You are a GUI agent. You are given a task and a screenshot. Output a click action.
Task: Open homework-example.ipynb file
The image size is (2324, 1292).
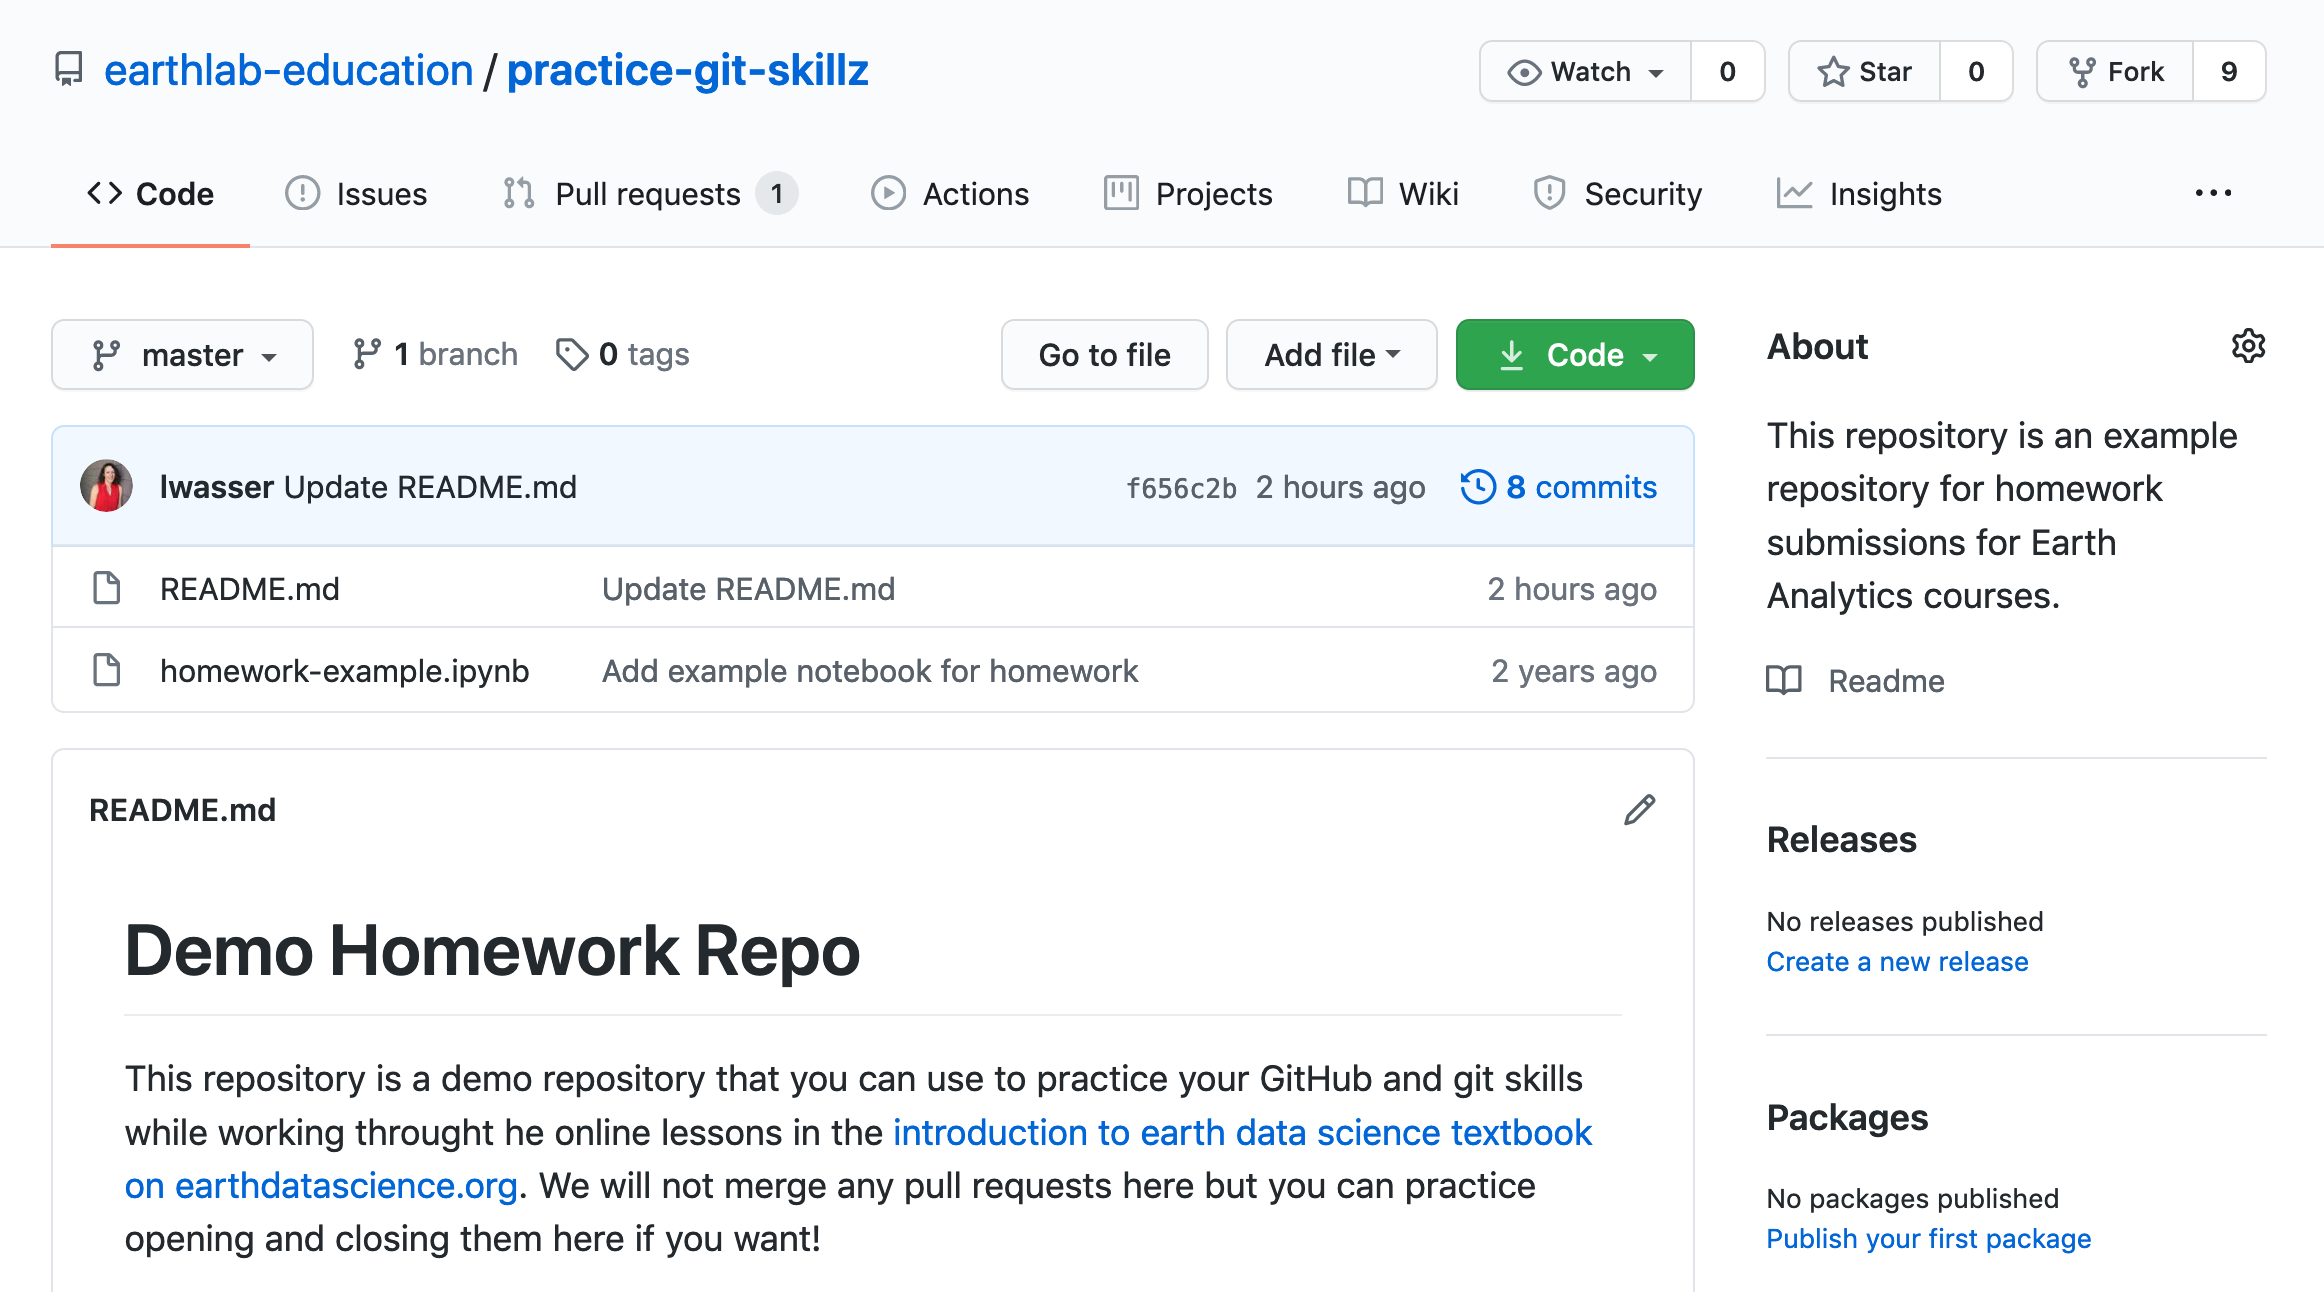coord(345,670)
